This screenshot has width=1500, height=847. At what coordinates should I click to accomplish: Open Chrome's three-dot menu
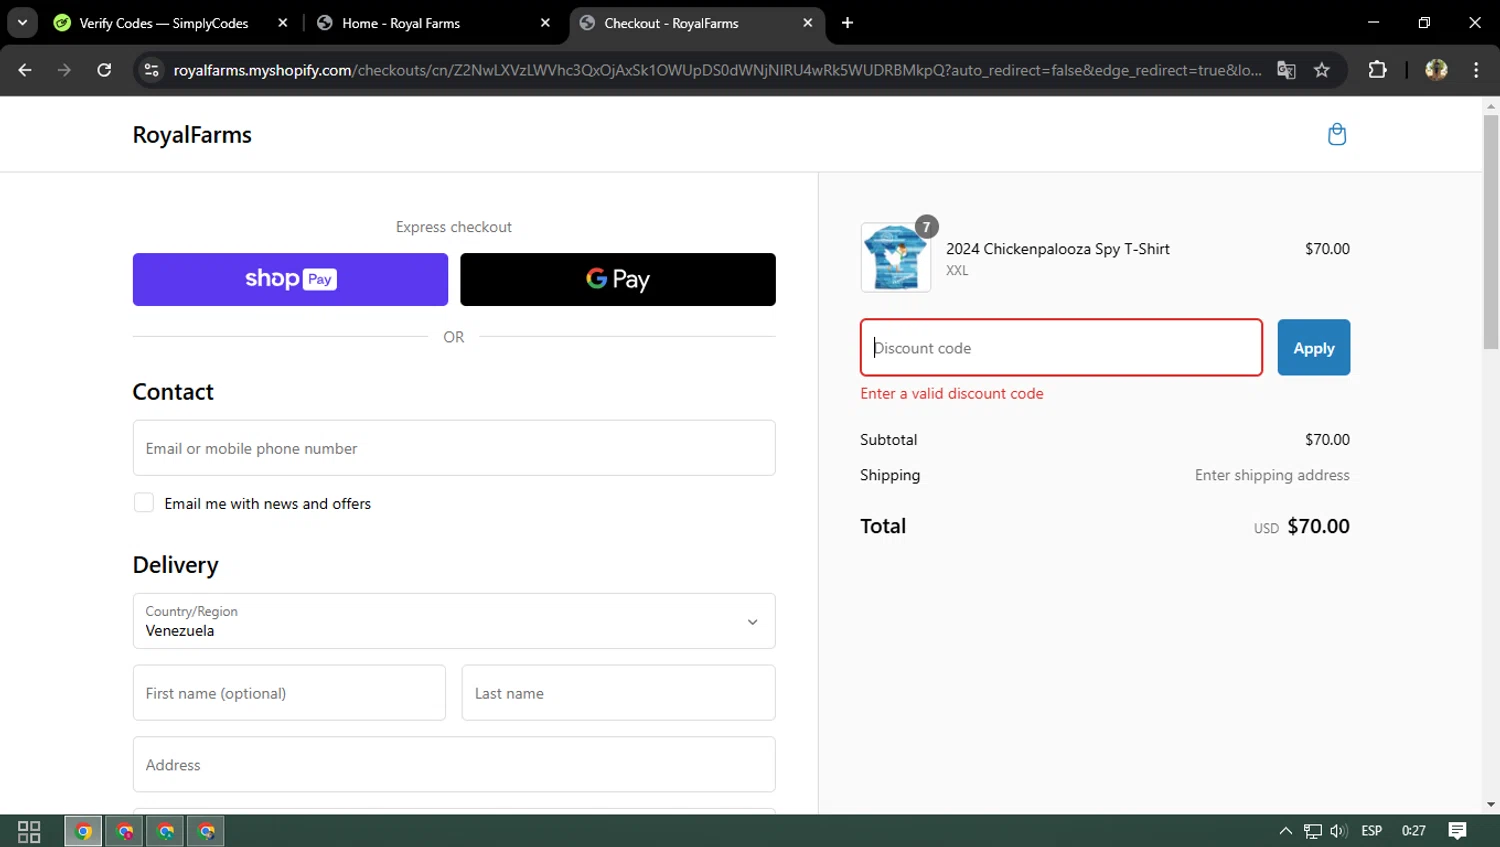pos(1476,70)
